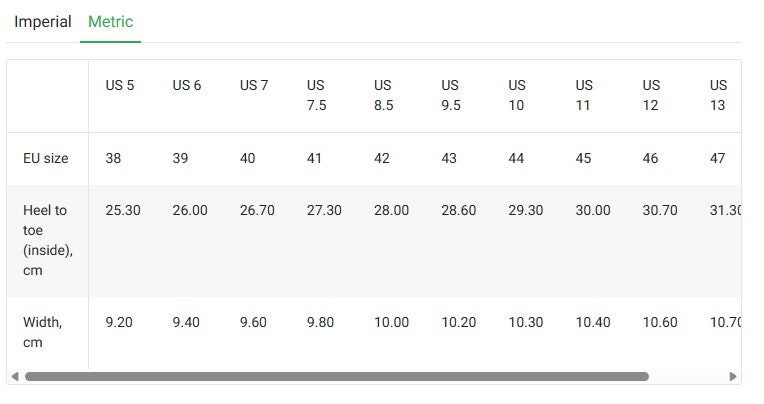The image size is (764, 404).
Task: Click the 25.30 heel to toe cell
Action: point(123,210)
